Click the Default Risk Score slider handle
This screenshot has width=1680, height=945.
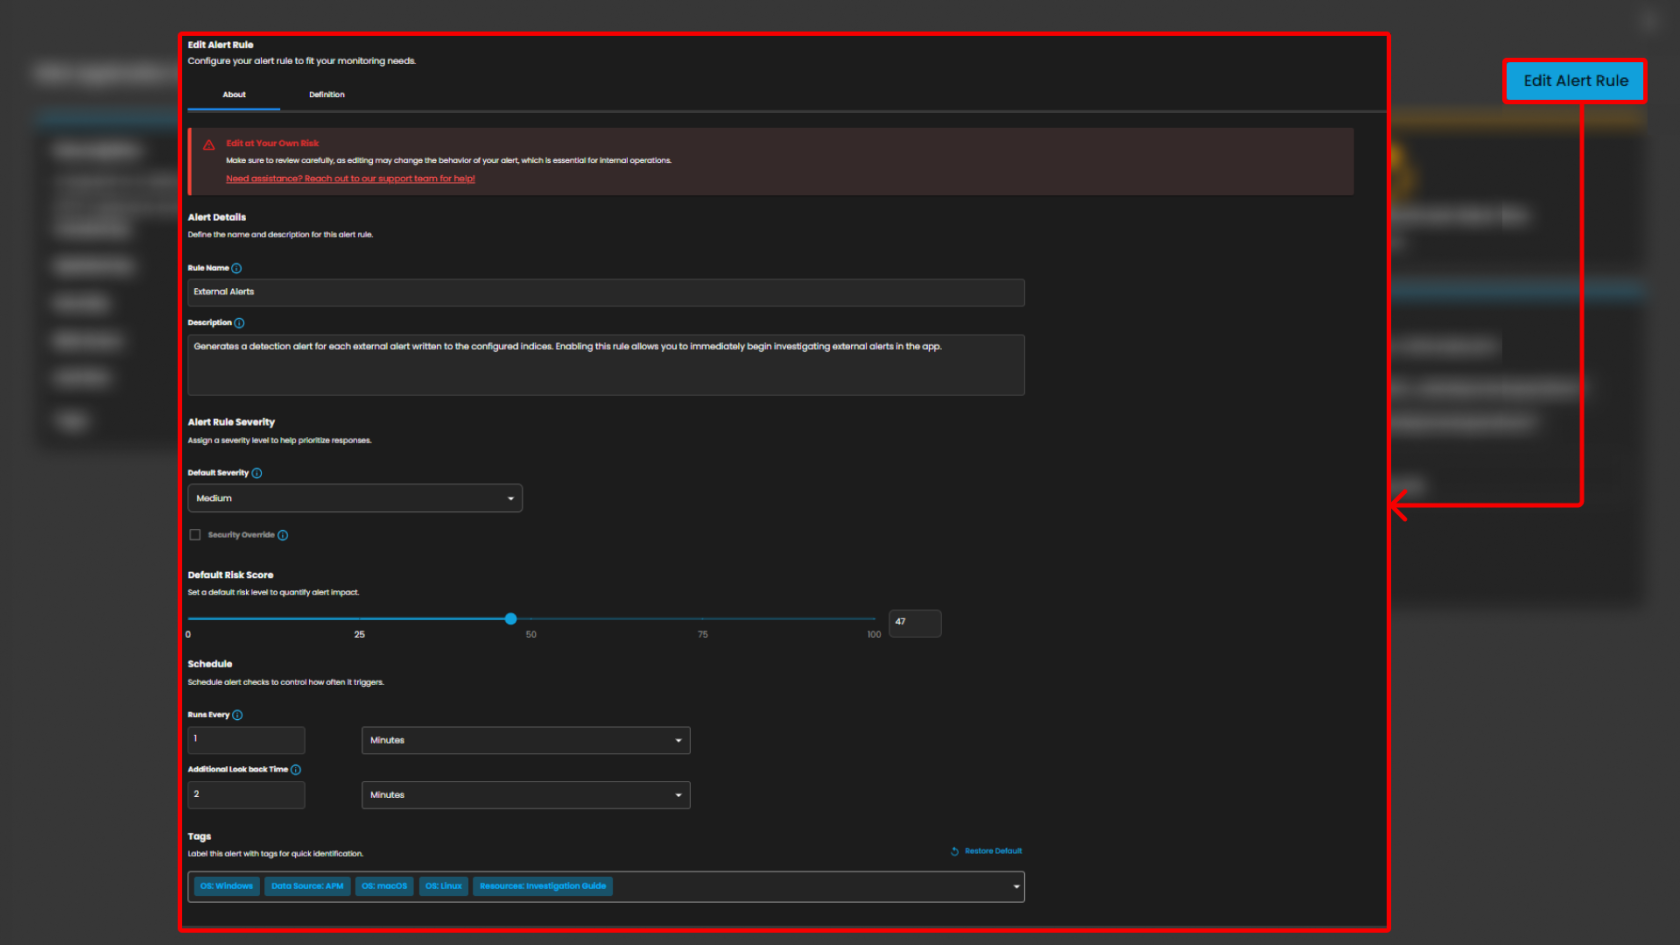(511, 619)
